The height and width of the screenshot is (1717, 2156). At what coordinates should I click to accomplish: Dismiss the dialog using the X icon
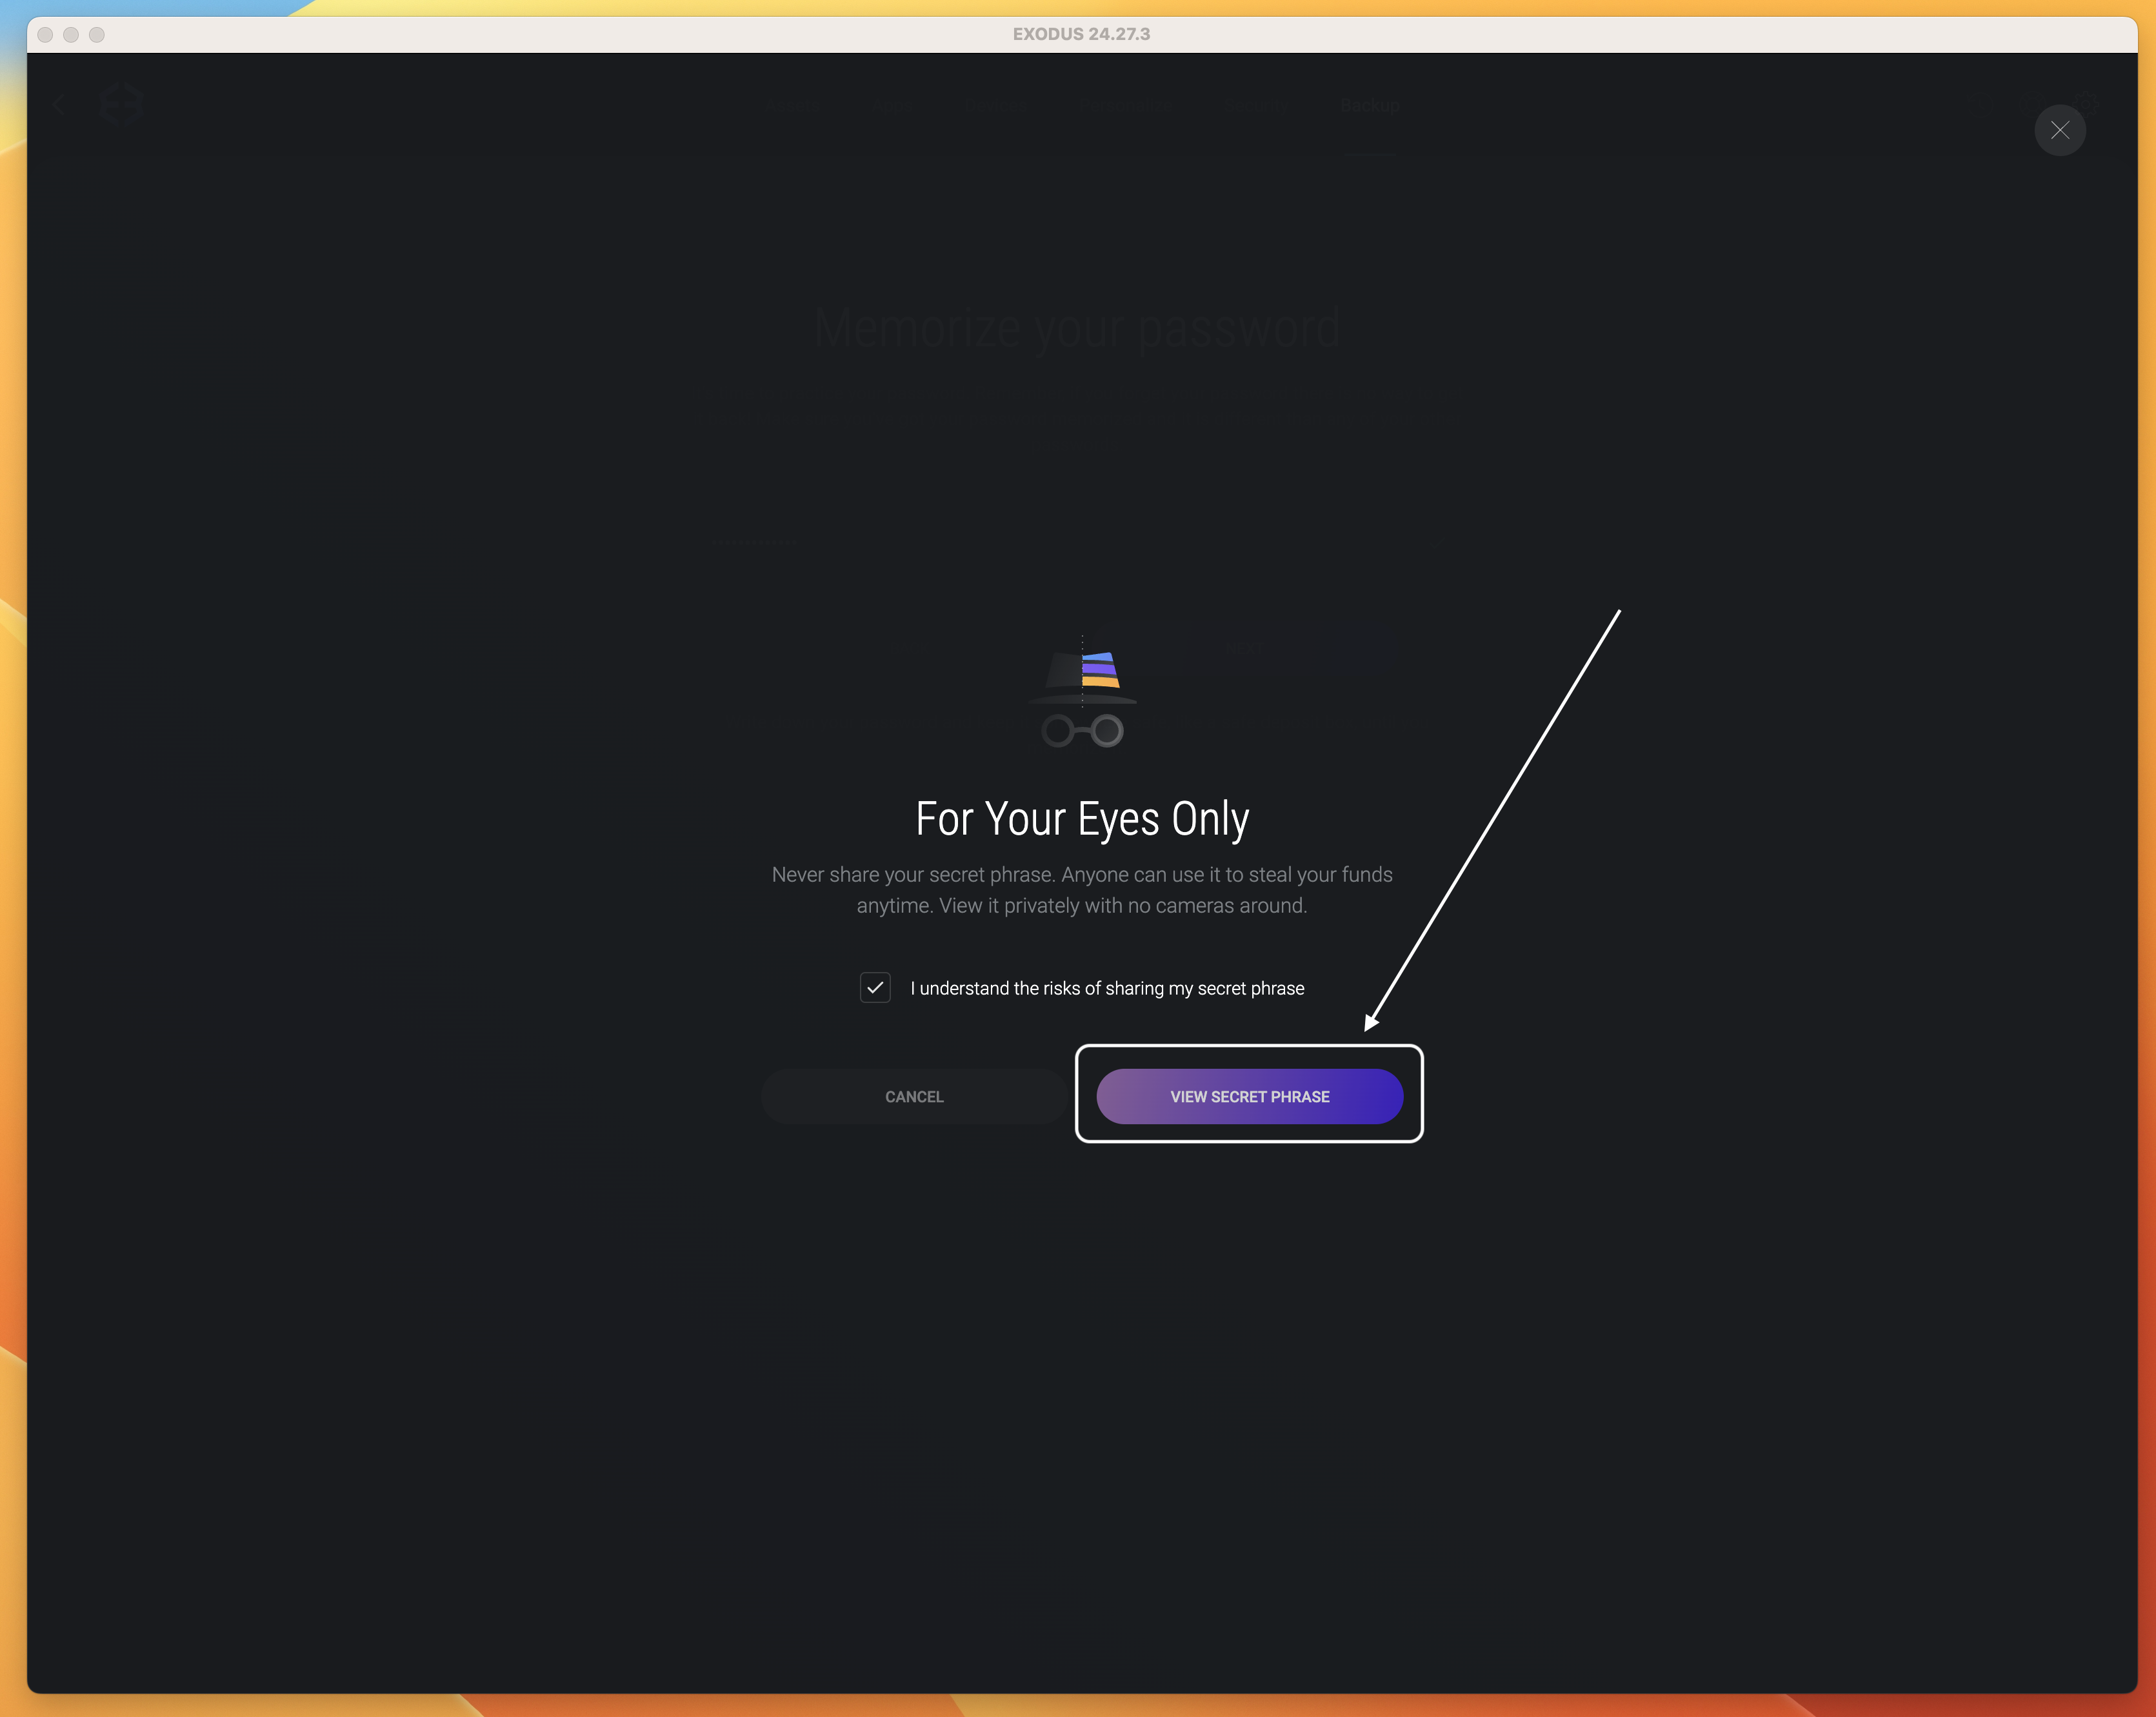(x=2060, y=130)
